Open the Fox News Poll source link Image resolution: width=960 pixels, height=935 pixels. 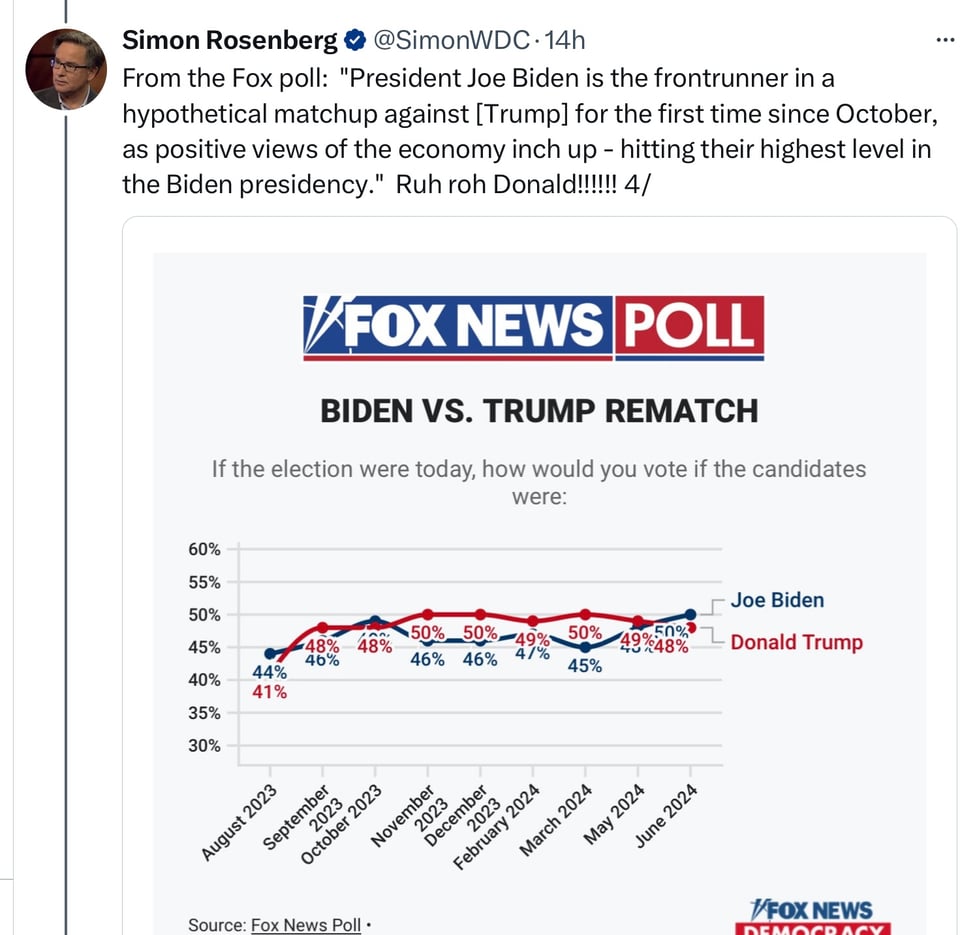(305, 925)
